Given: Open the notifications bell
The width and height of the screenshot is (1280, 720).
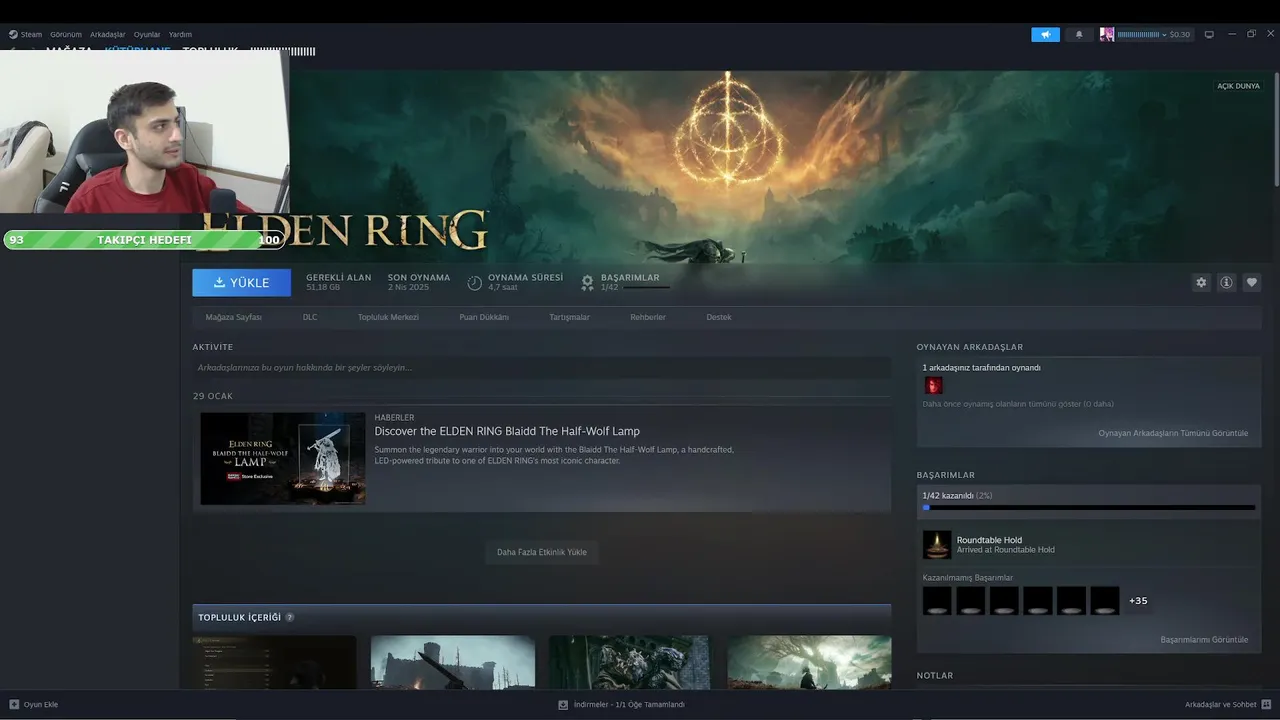Looking at the screenshot, I should coord(1078,34).
